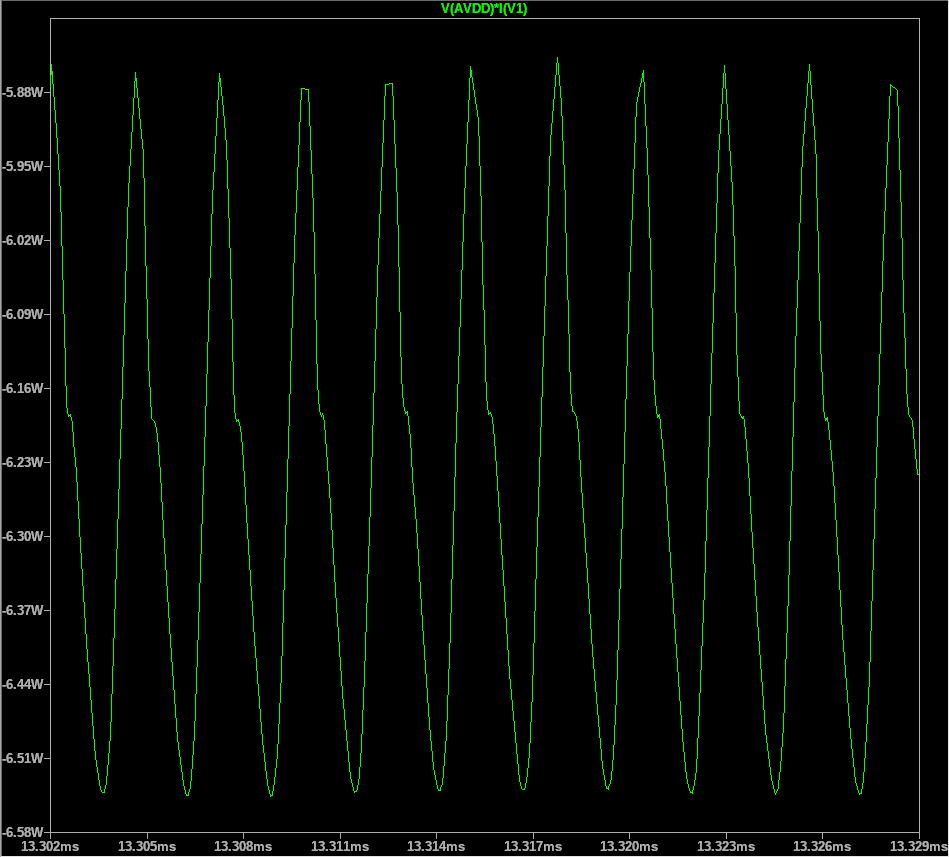Click the 13.329ms time axis label

tap(919, 846)
